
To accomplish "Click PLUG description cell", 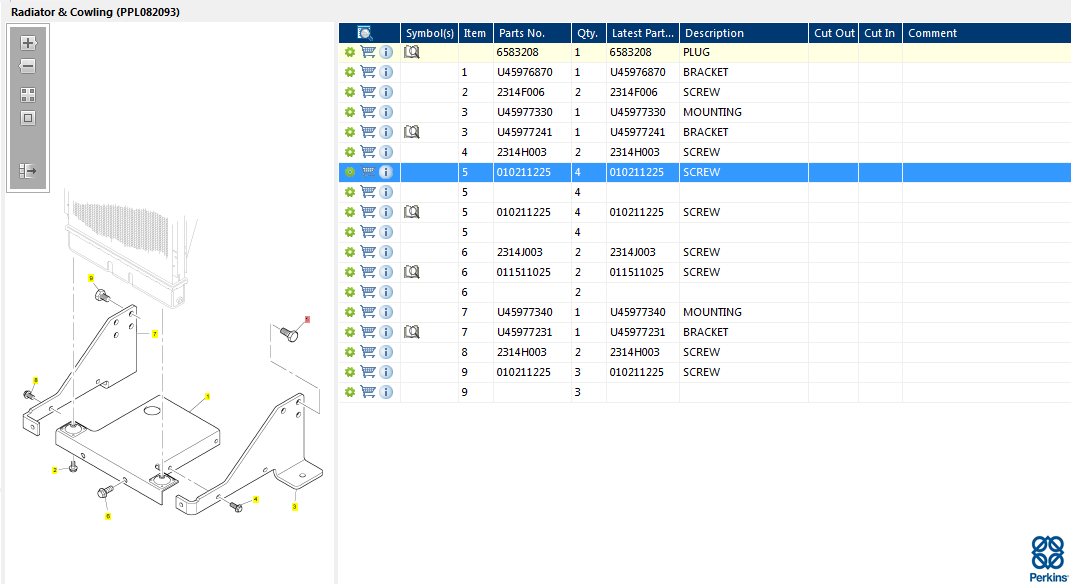I will 744,52.
